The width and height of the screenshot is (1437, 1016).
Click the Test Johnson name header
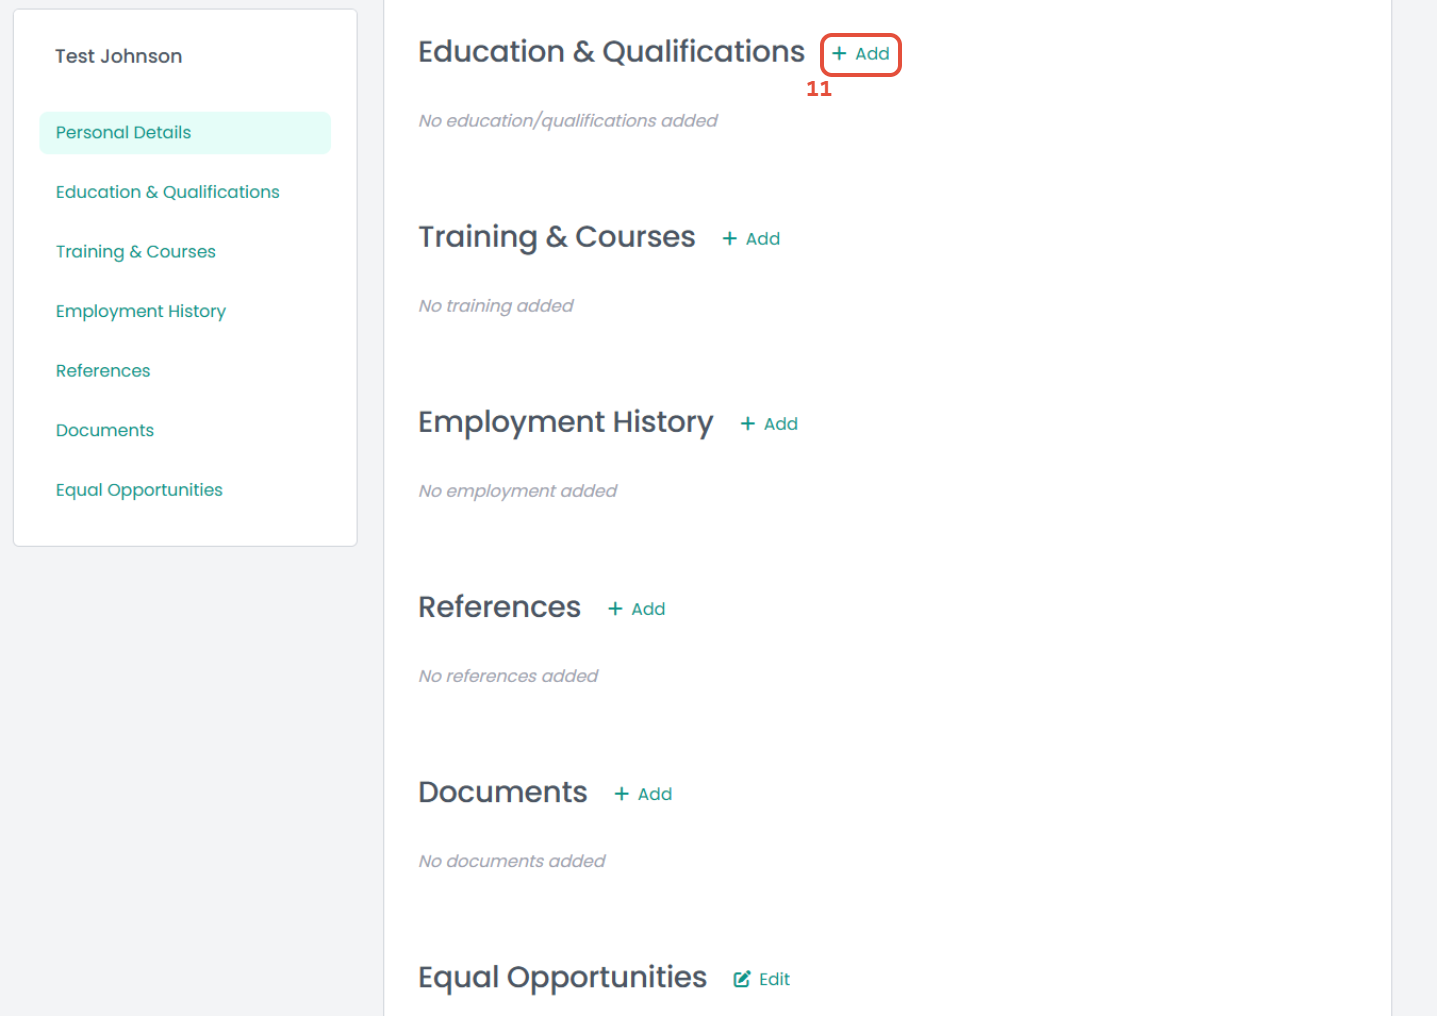tap(118, 57)
